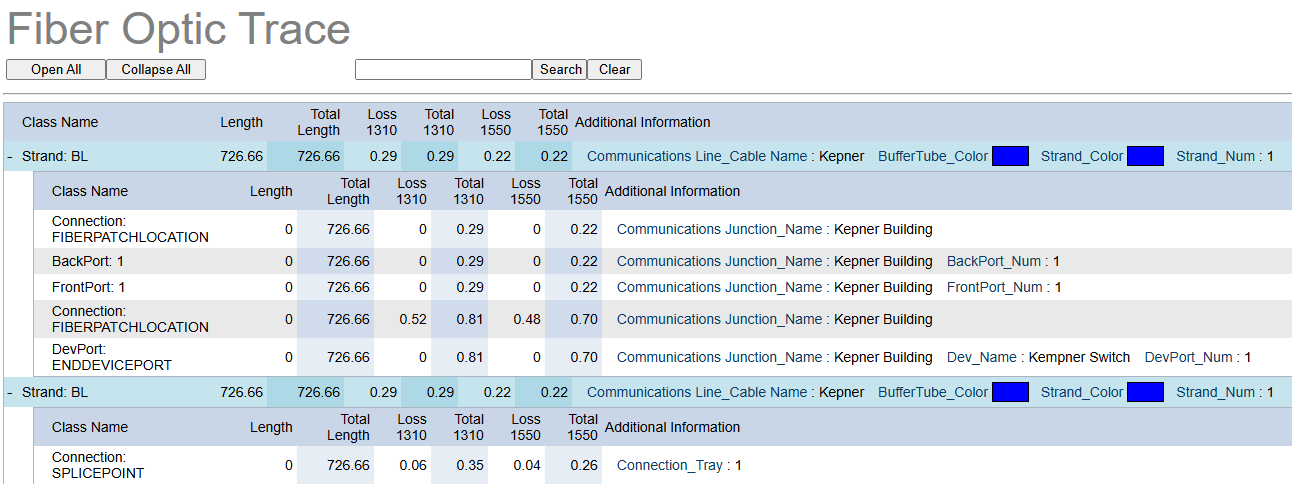
Task: Select the BackPort: 1 row label
Action: pyautogui.click(x=88, y=261)
